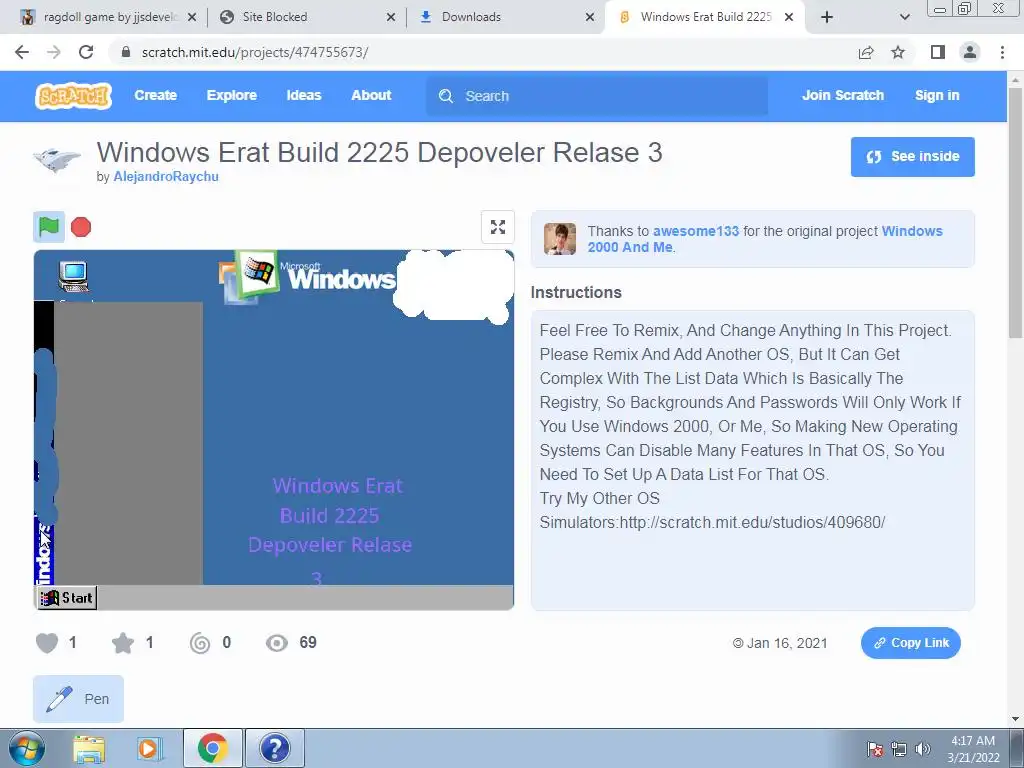Close the ragdoll game tab
Image resolution: width=1024 pixels, height=768 pixels.
192,18
